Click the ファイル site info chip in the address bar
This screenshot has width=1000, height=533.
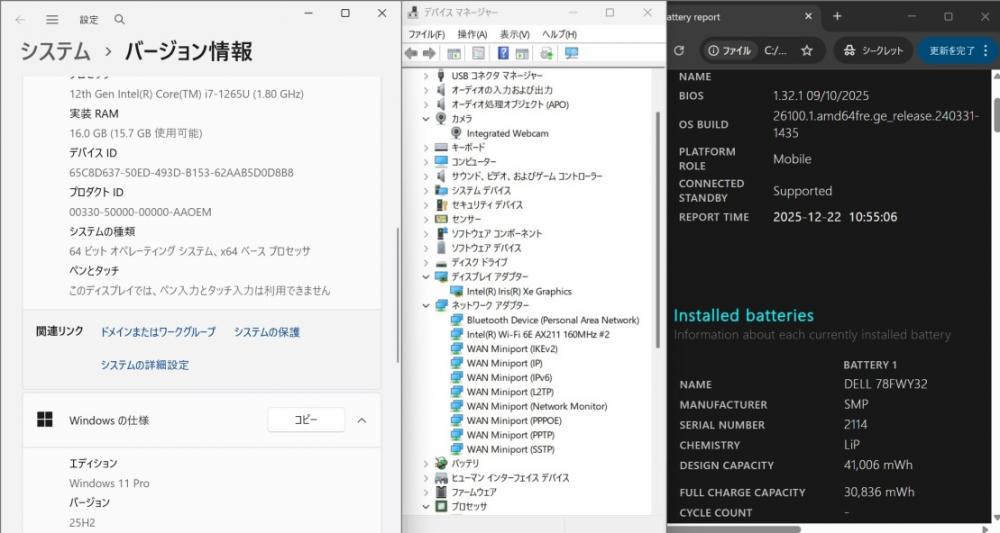tap(729, 50)
